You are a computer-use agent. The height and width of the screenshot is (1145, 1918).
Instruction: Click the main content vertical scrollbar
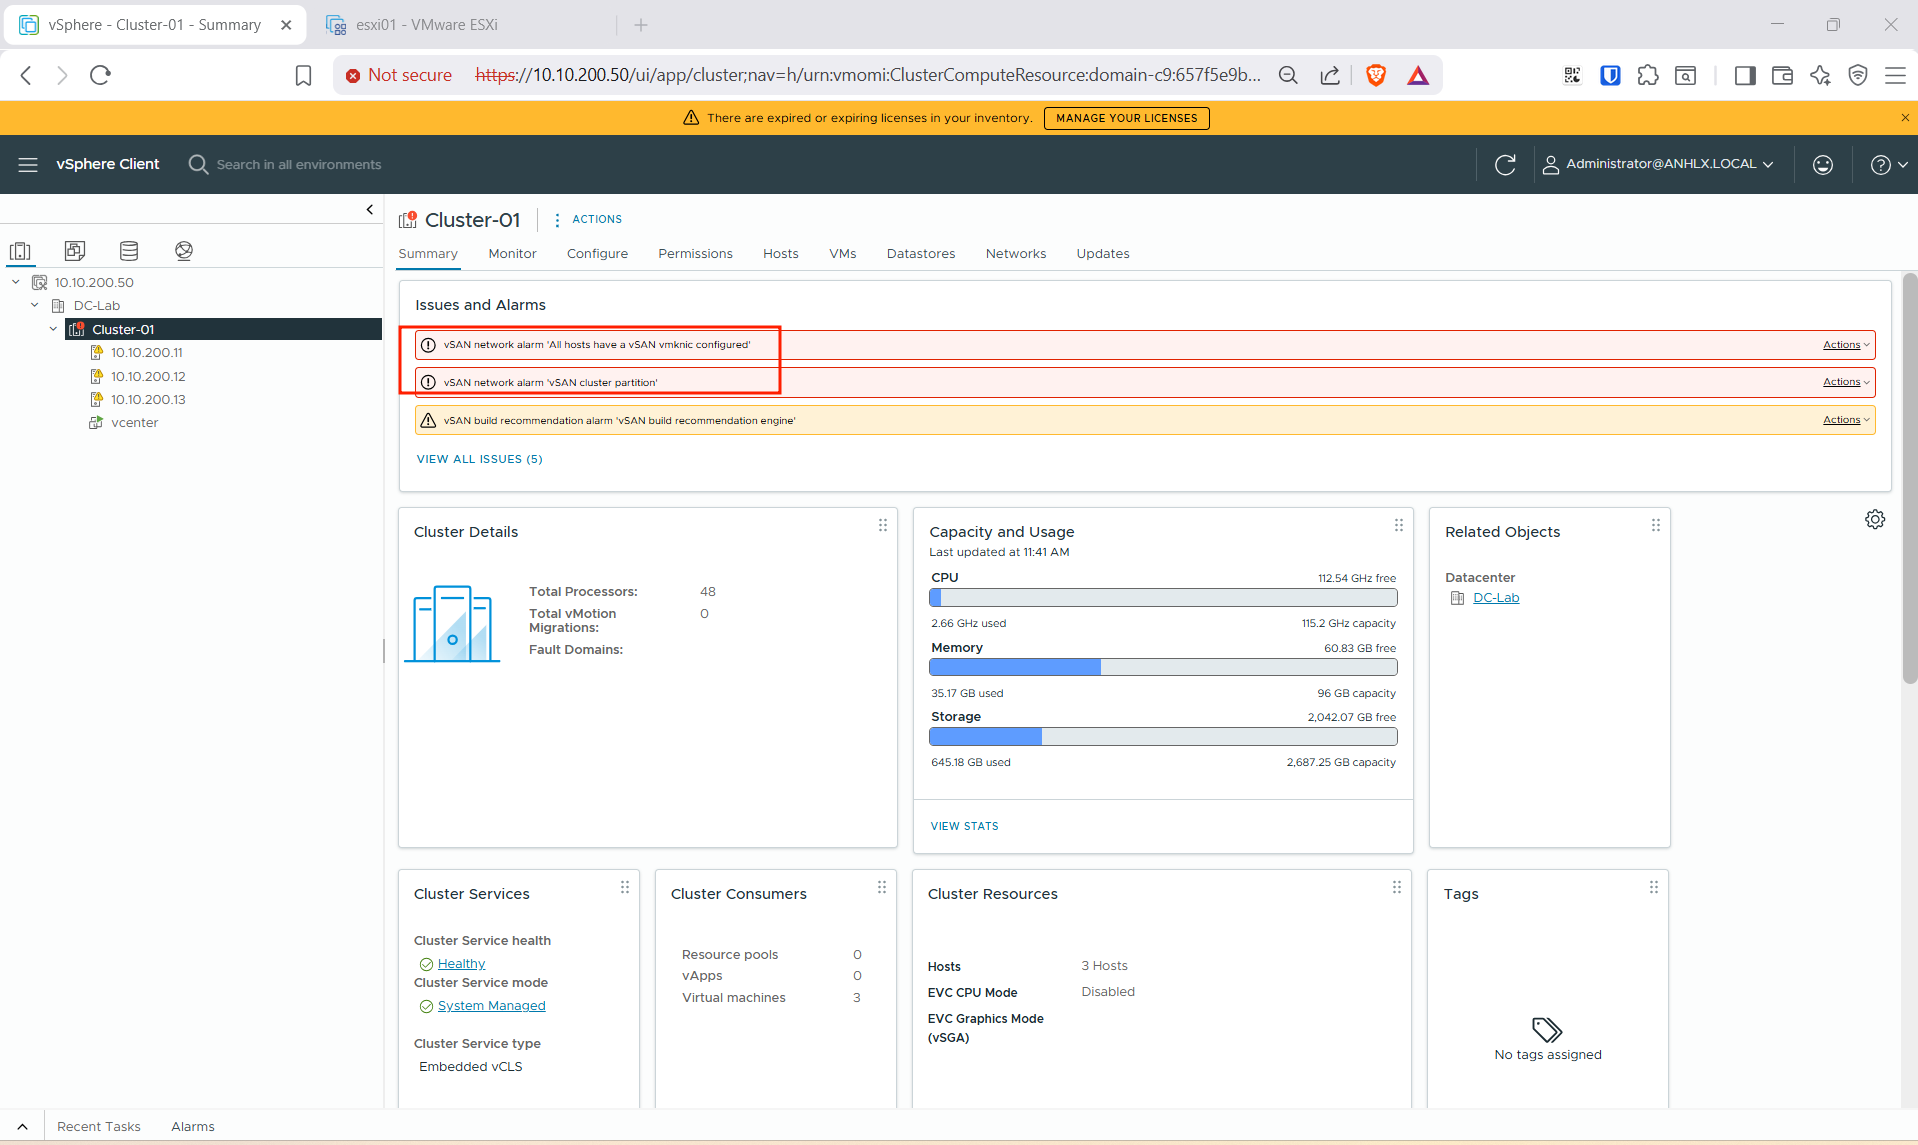pyautogui.click(x=1910, y=480)
